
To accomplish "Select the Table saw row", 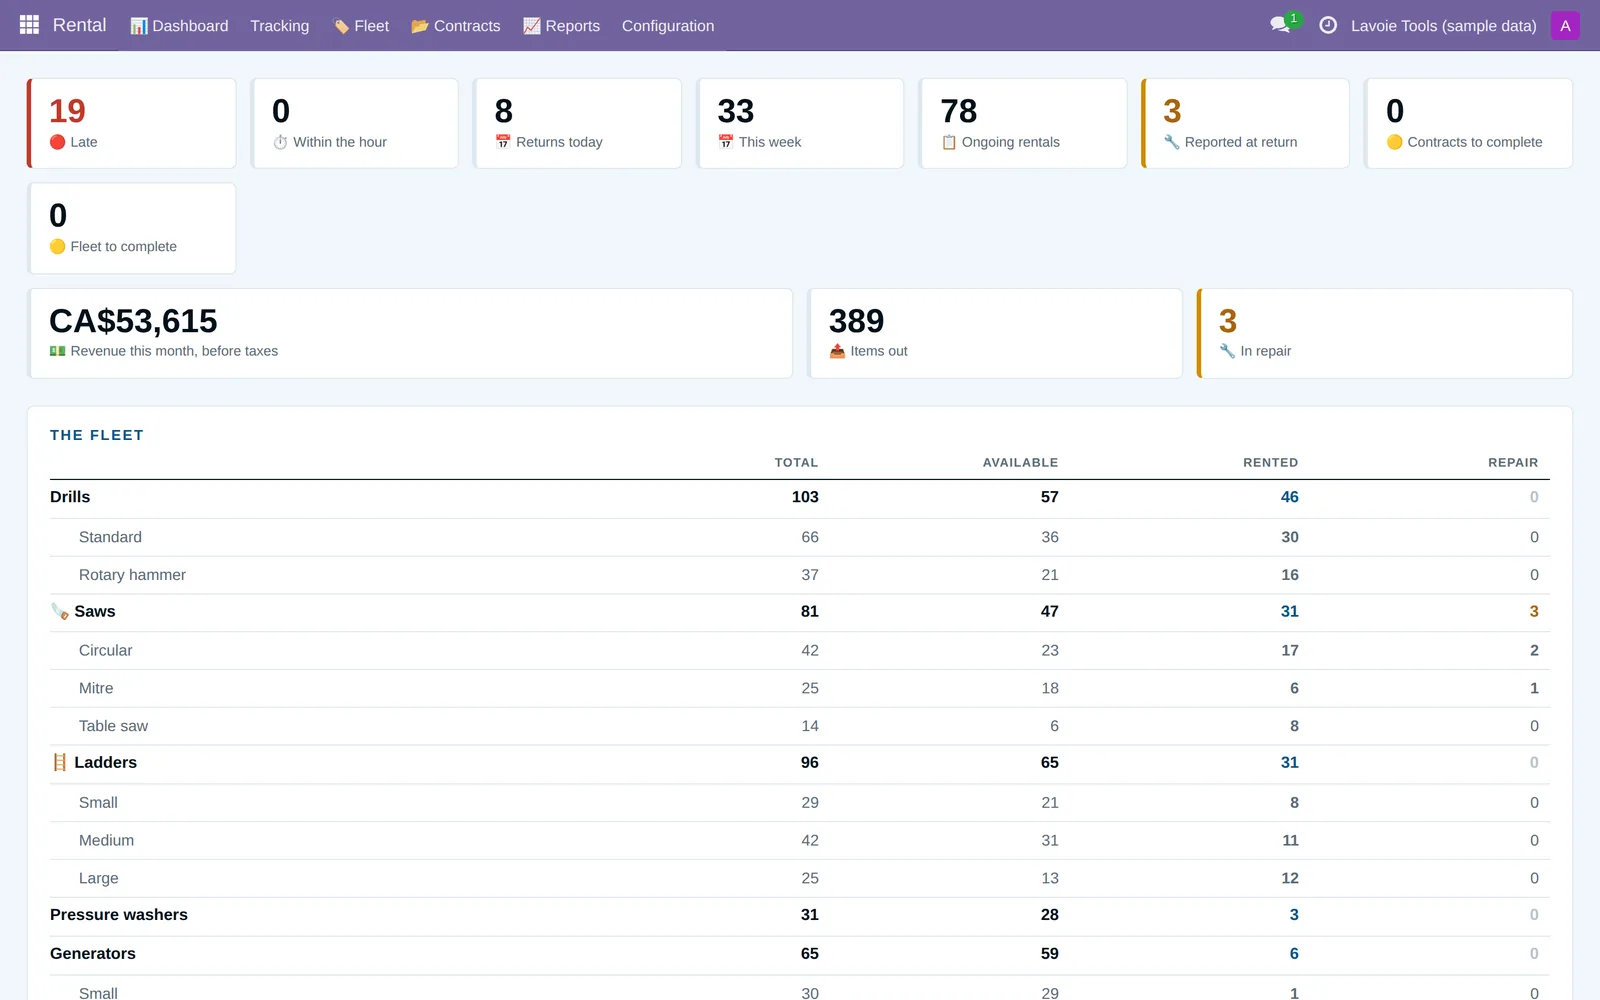I will click(800, 726).
